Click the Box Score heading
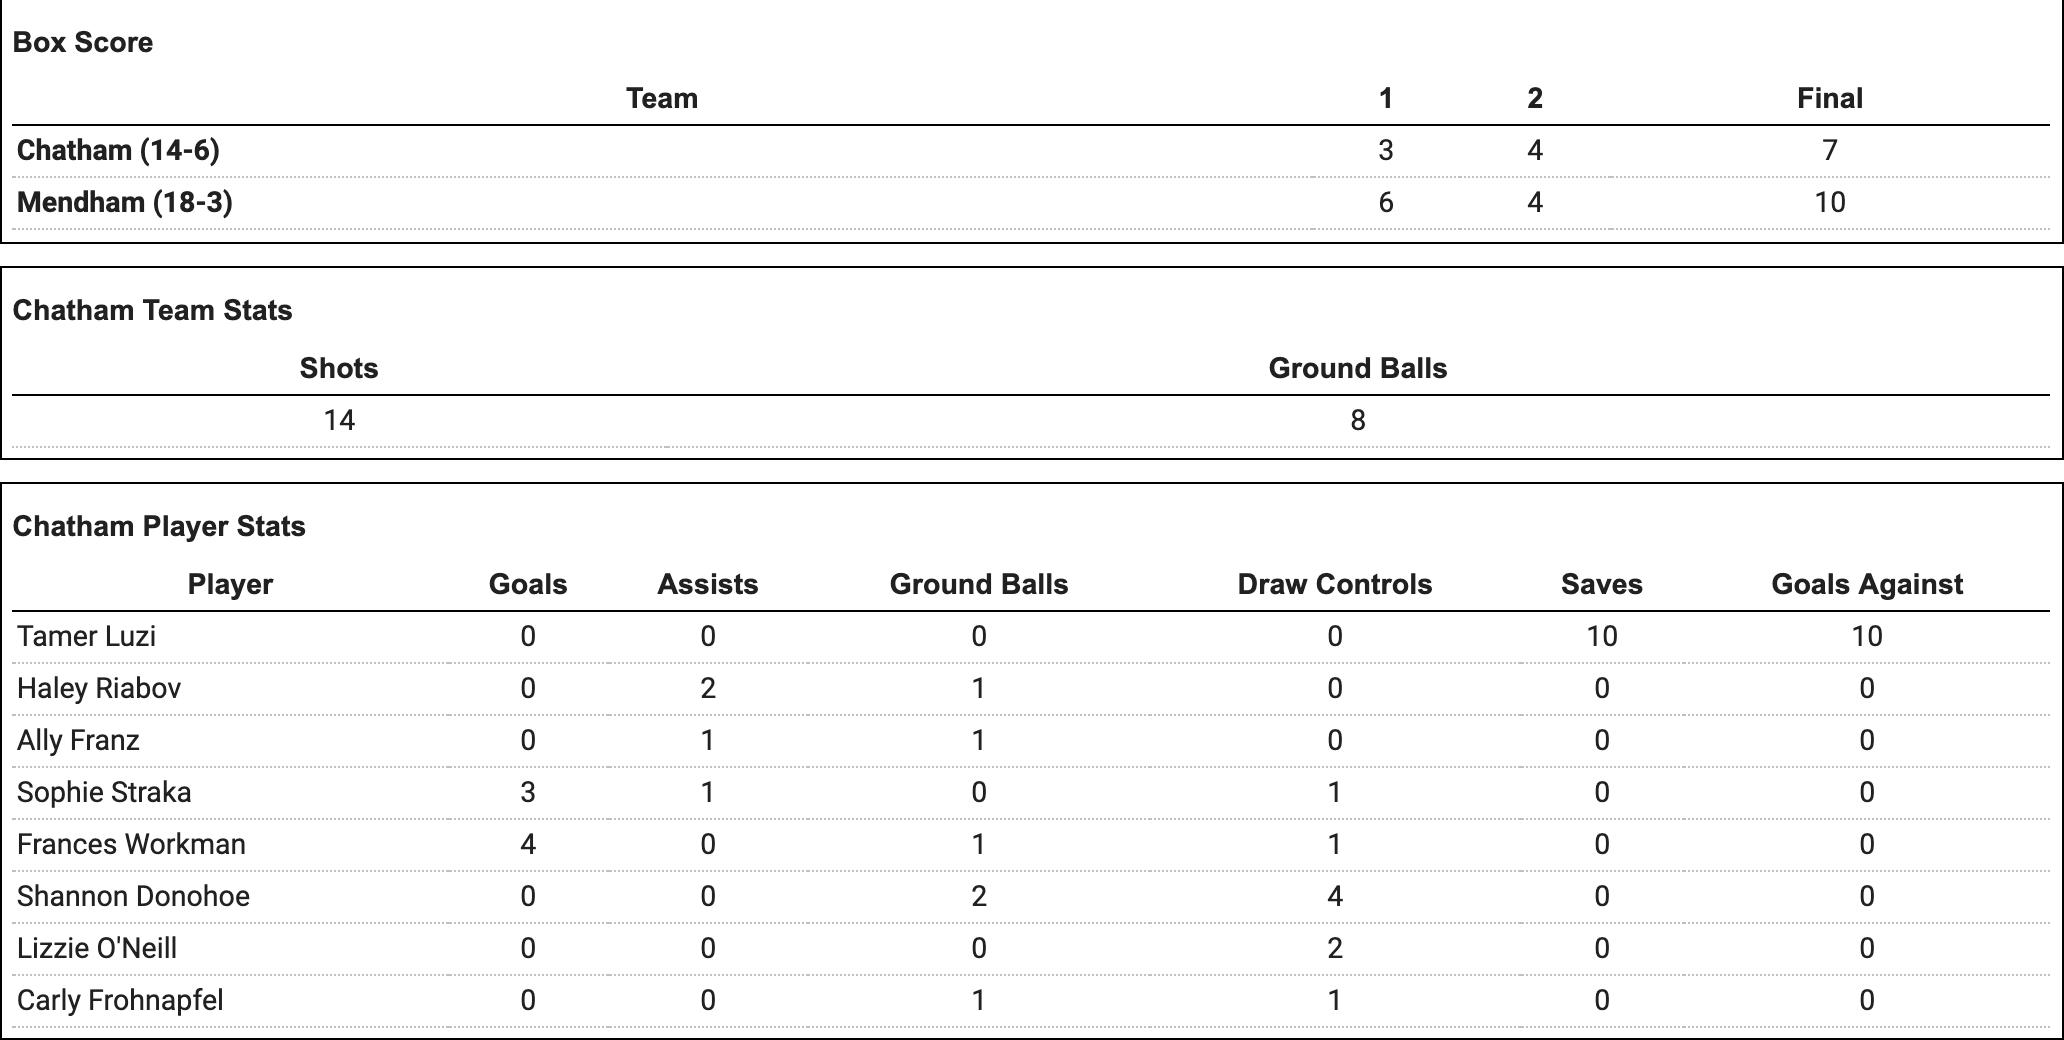The image size is (2064, 1040). (x=83, y=43)
